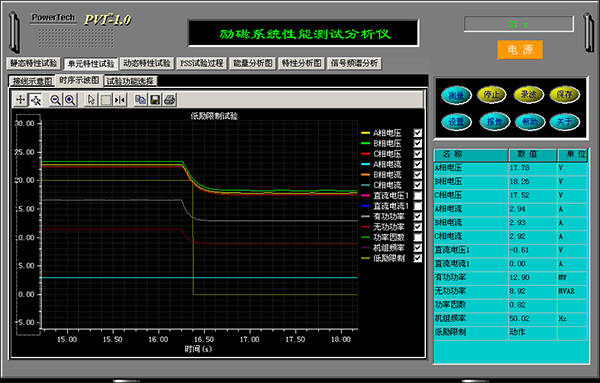
Task: Select the 无功功率 value 8.92
Action: 517,291
